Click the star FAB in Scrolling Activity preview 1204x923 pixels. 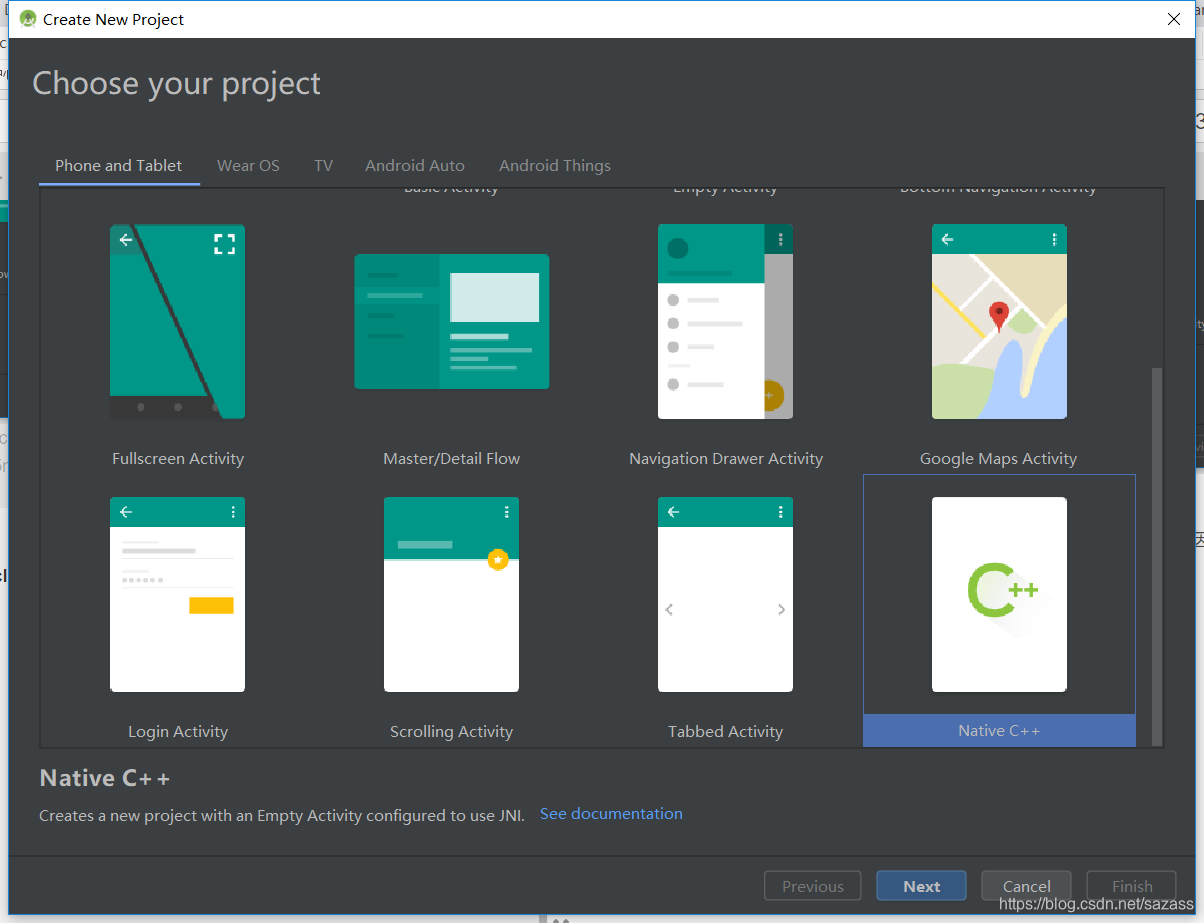(498, 560)
